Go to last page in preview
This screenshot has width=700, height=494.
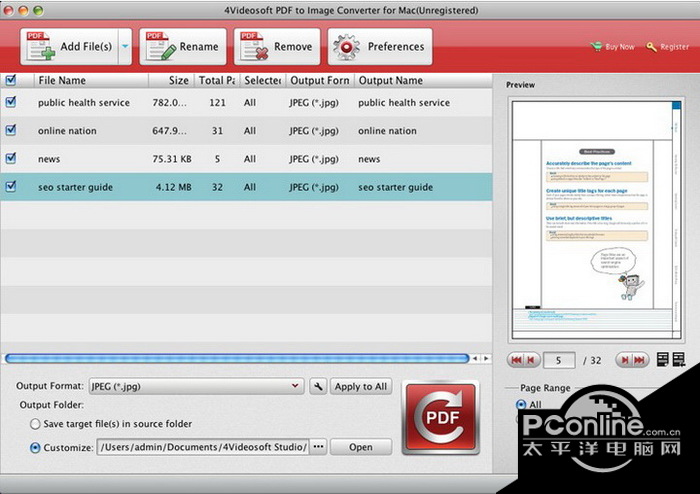point(640,360)
